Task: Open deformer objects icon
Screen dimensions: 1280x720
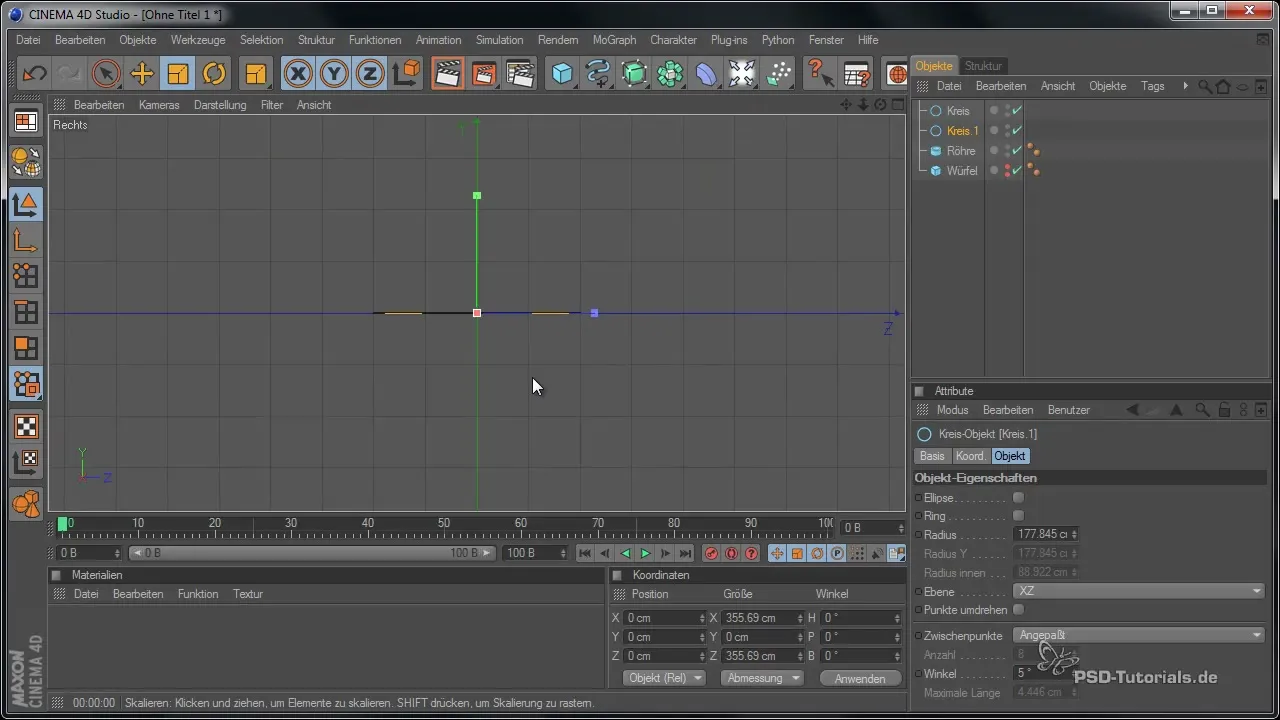Action: 707,74
